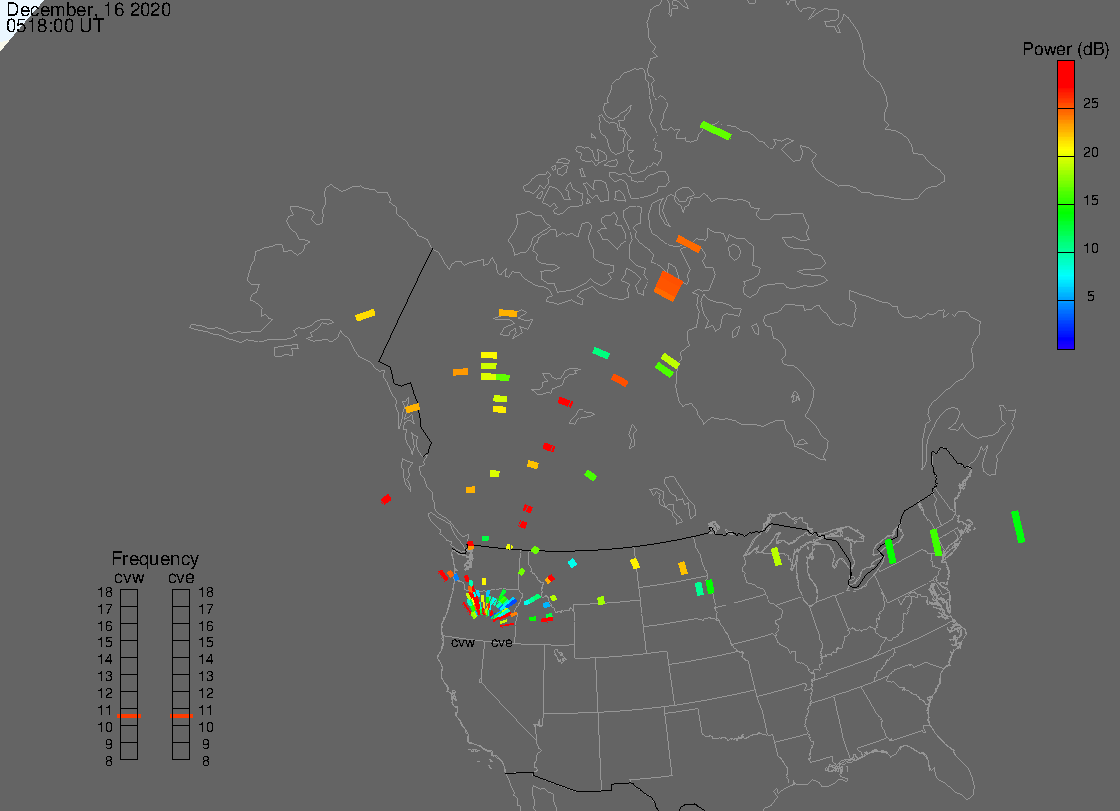Select the orange bar north of the orange square
1120x811 pixels.
pos(689,244)
